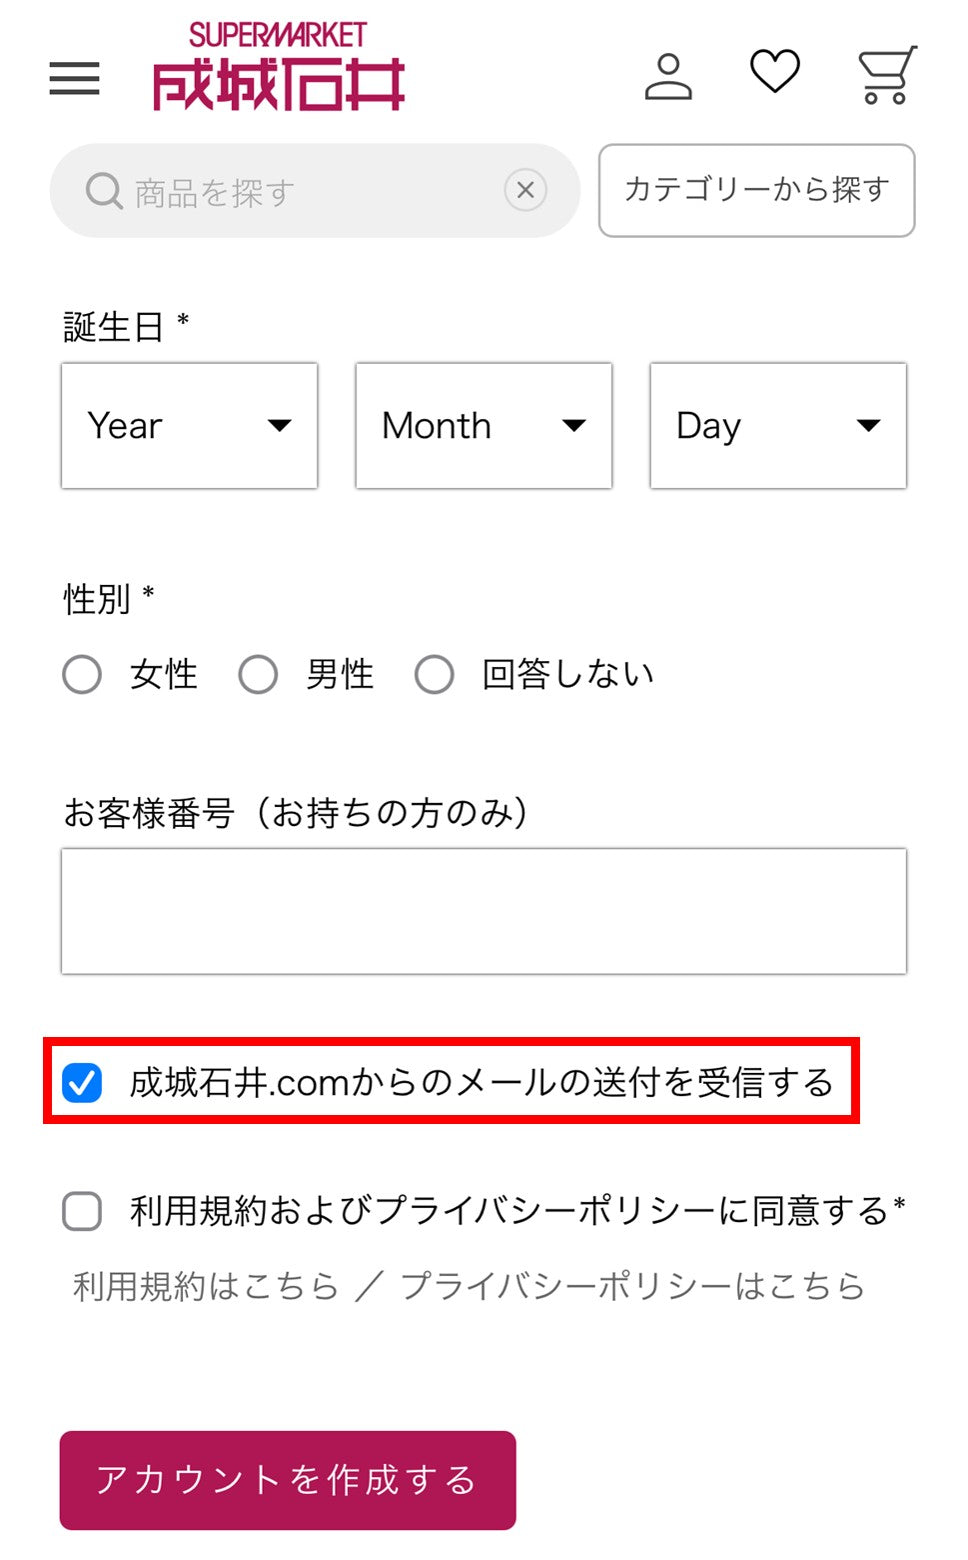Select the 回答しない radio button
968x1560 pixels.
click(x=434, y=674)
